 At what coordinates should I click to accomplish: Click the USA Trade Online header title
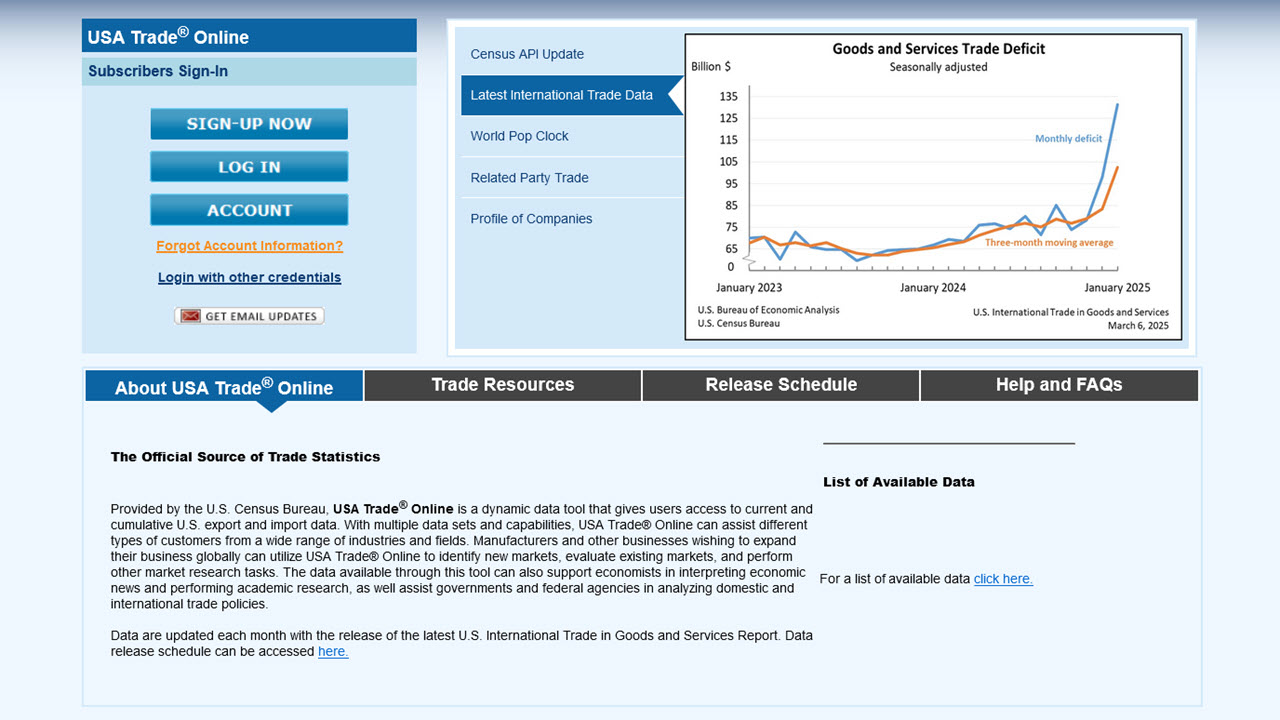tap(168, 37)
